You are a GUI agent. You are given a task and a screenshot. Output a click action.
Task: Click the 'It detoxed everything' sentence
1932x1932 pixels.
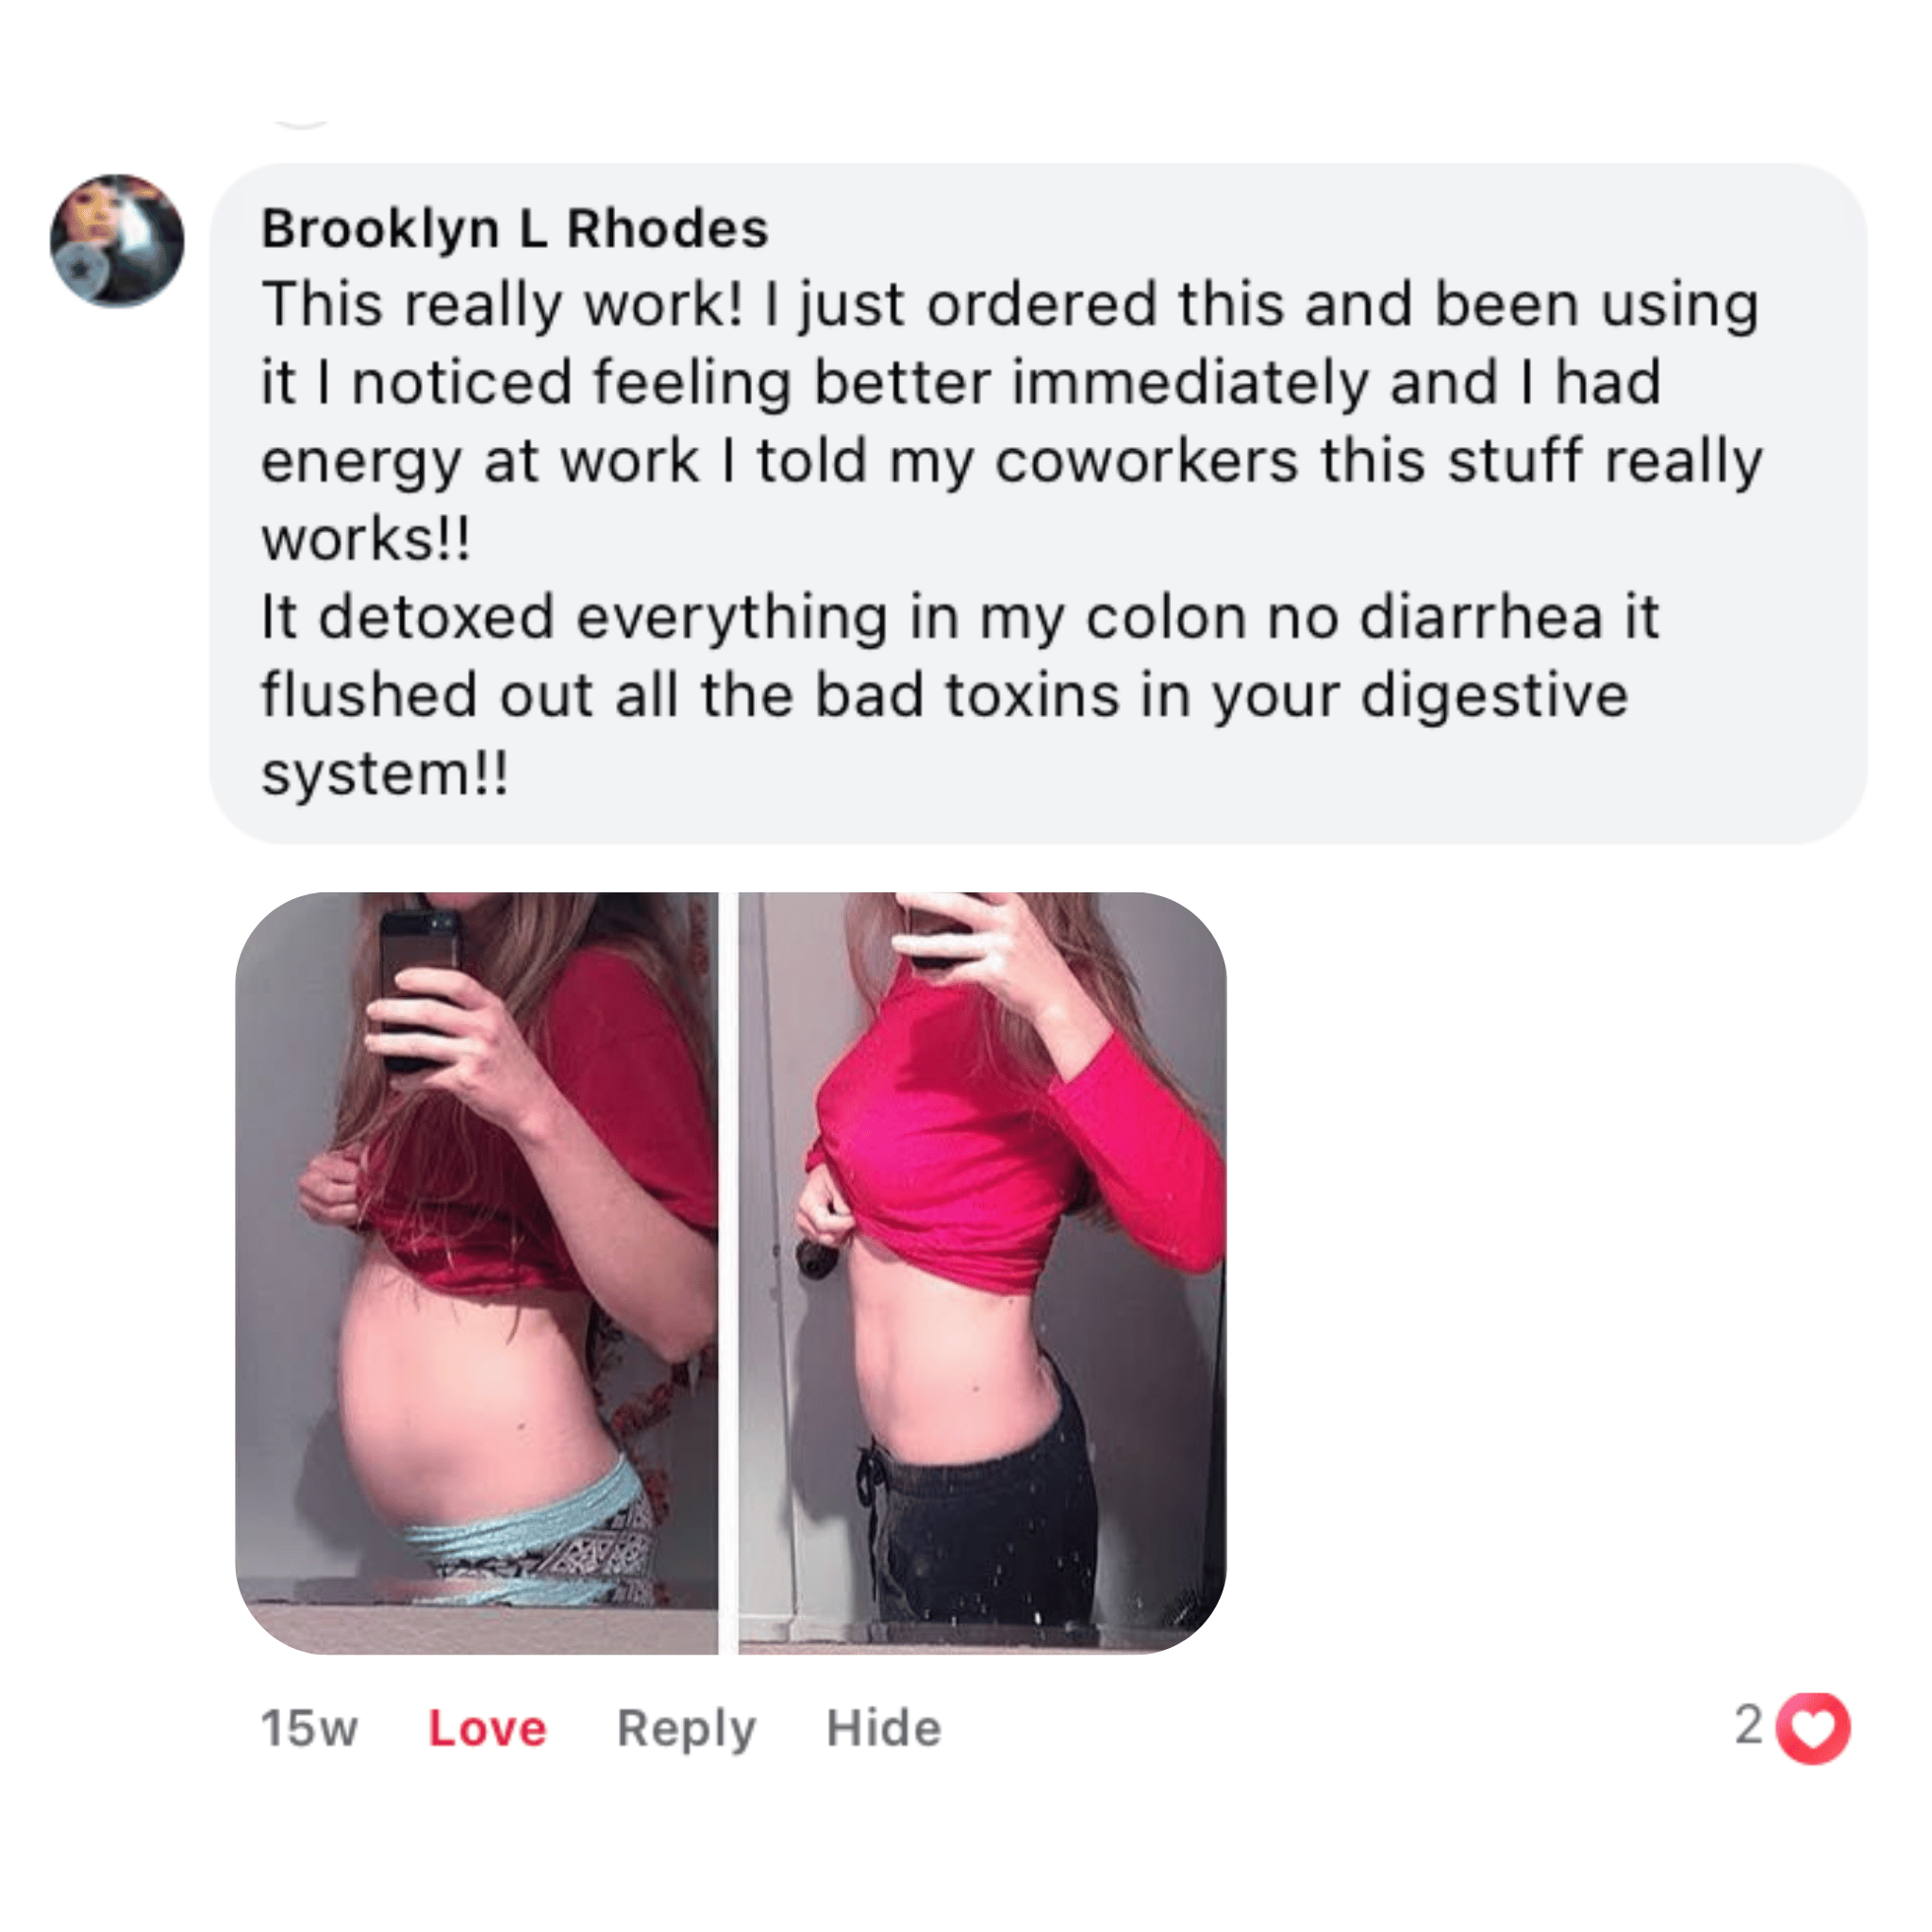coord(575,618)
